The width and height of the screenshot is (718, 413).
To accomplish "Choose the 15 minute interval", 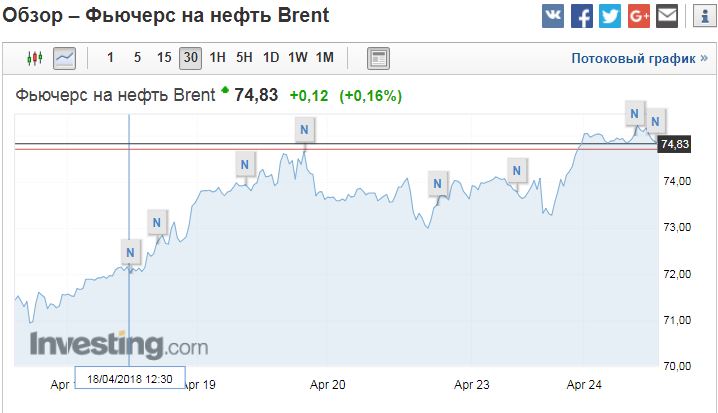I will (164, 58).
